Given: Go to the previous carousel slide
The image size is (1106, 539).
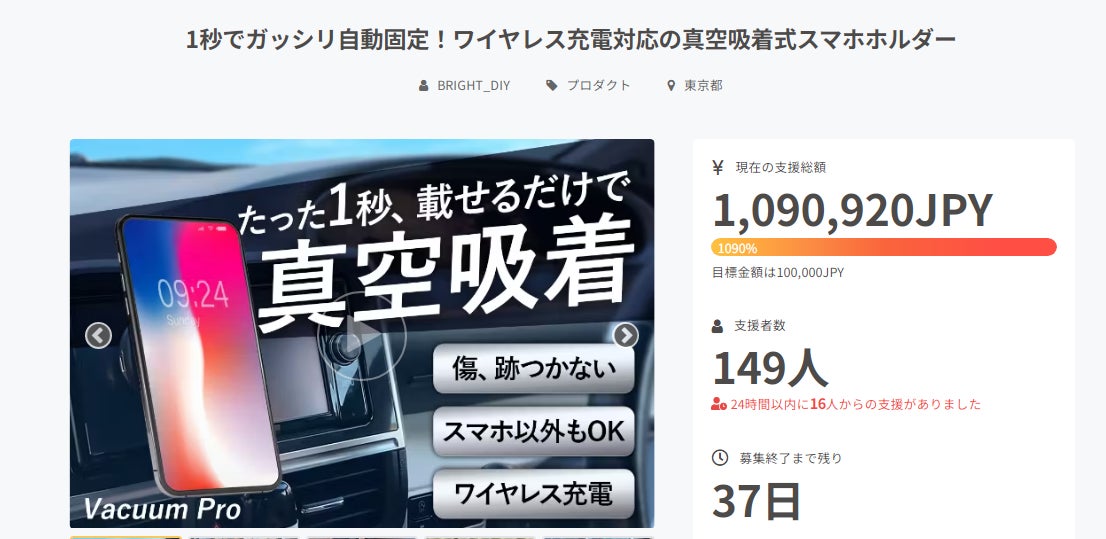Looking at the screenshot, I should coord(99,336).
